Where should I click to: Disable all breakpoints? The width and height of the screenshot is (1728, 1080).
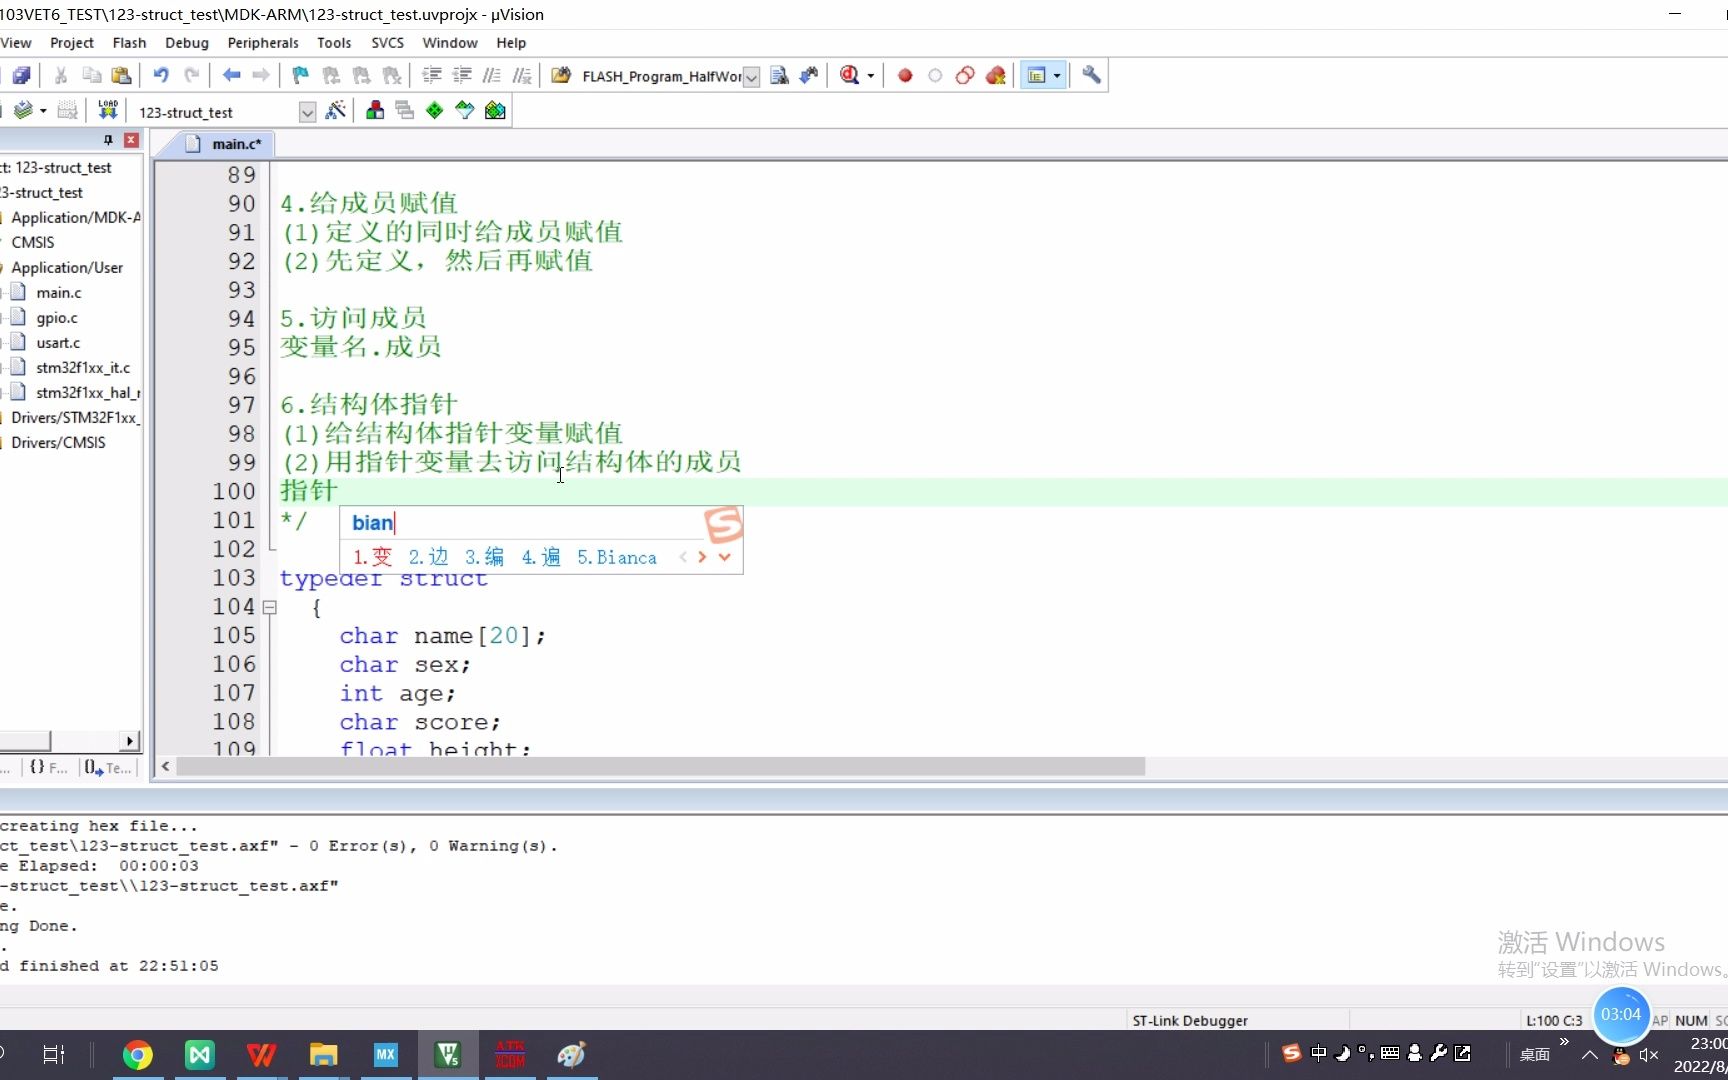pyautogui.click(x=964, y=75)
